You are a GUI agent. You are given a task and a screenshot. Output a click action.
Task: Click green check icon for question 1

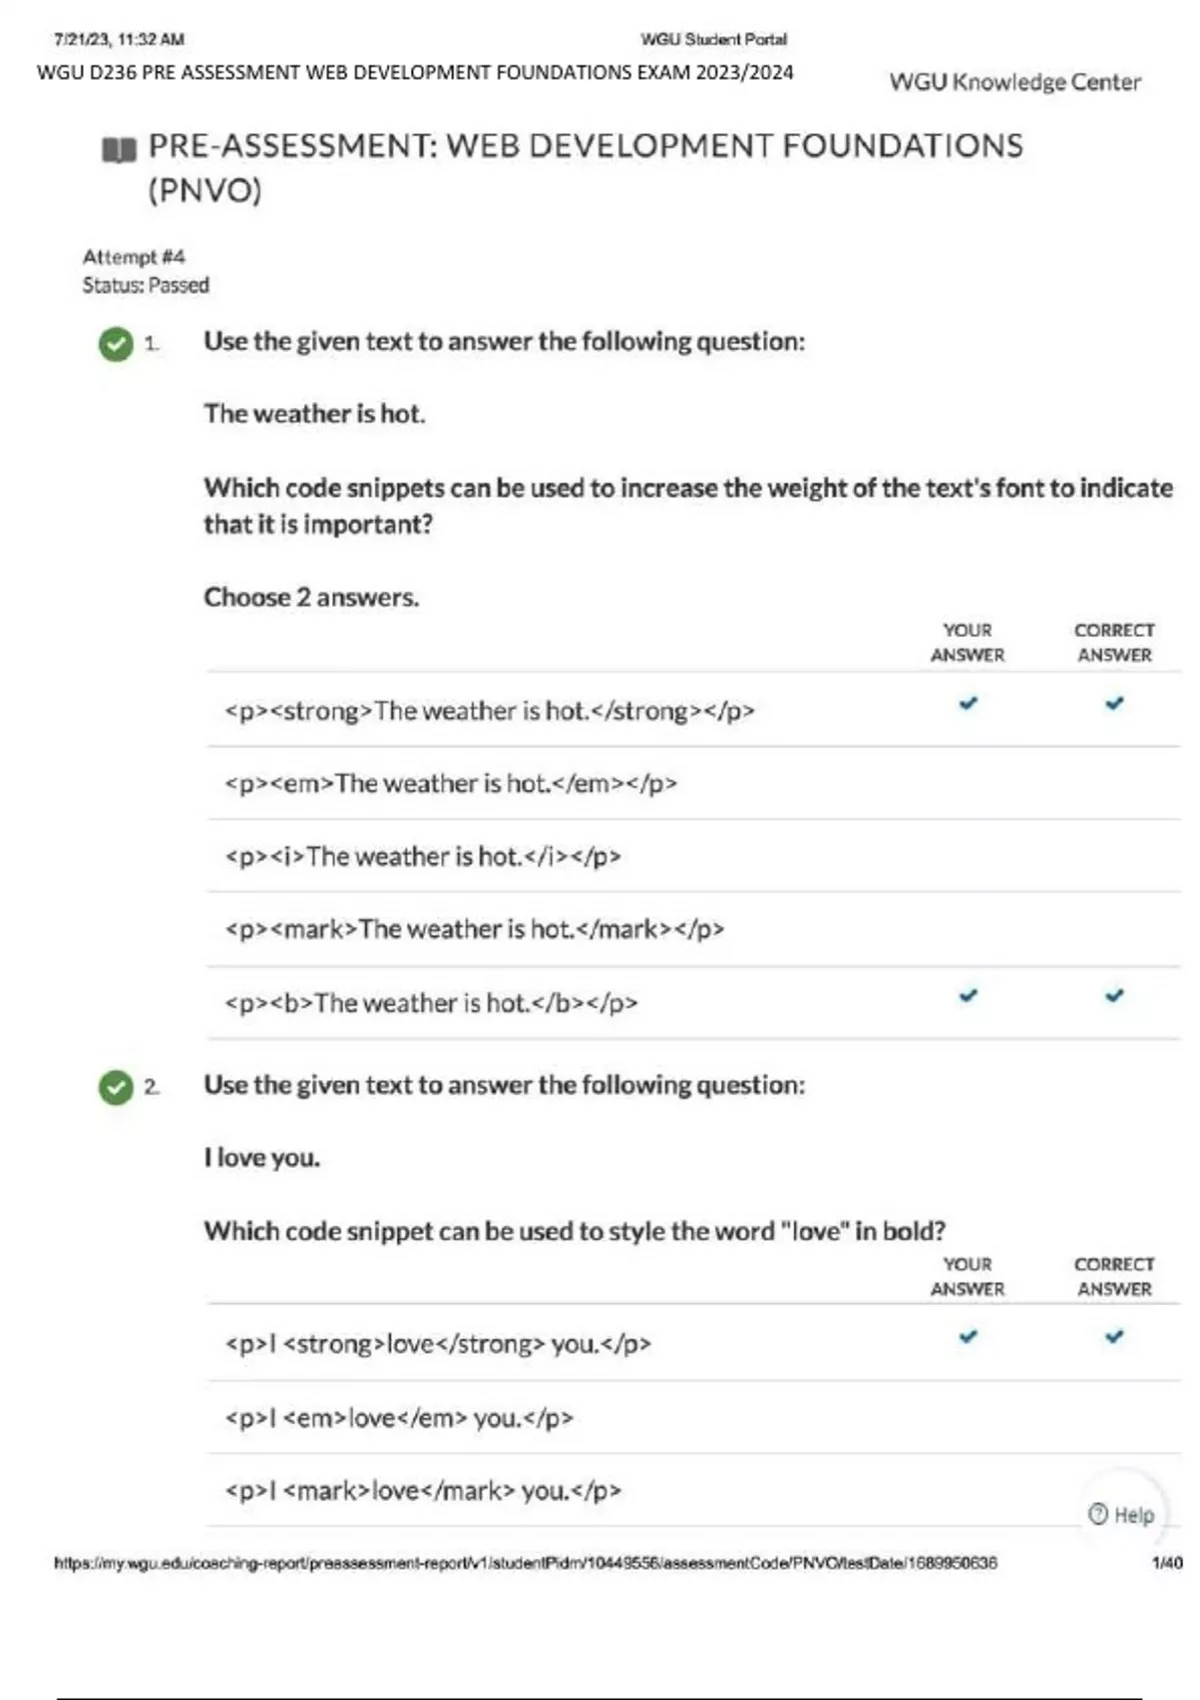coord(116,344)
